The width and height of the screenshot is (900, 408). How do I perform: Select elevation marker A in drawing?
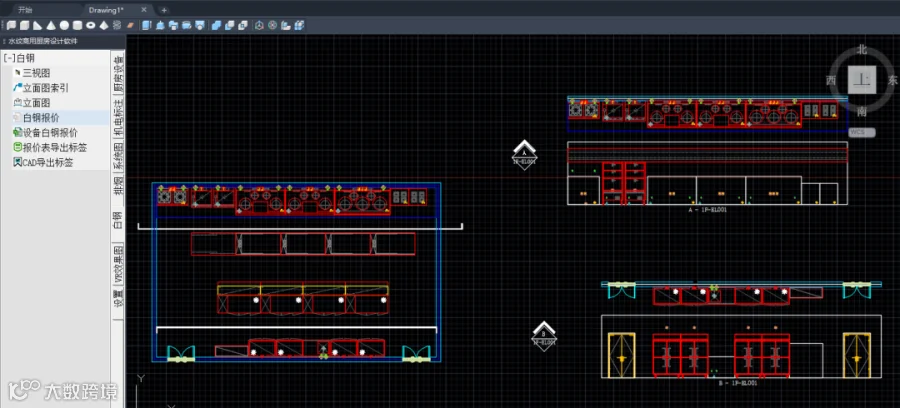point(524,154)
